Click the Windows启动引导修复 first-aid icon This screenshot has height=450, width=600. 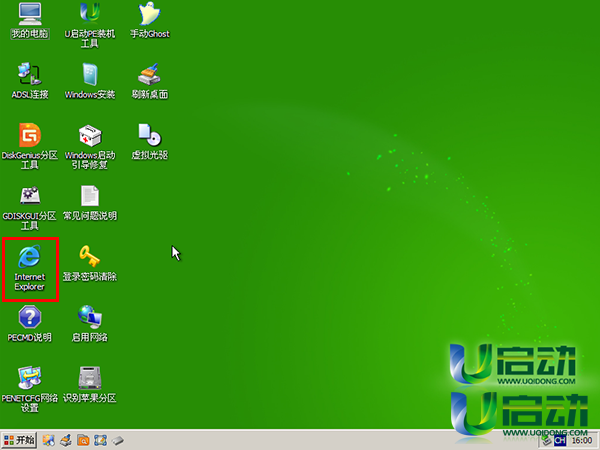pyautogui.click(x=90, y=146)
